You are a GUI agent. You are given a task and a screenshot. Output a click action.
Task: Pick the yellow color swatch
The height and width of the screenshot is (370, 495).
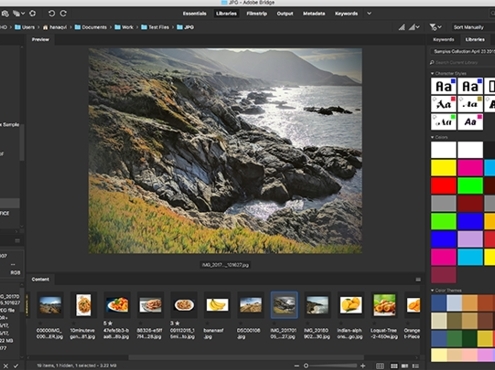[x=443, y=168]
